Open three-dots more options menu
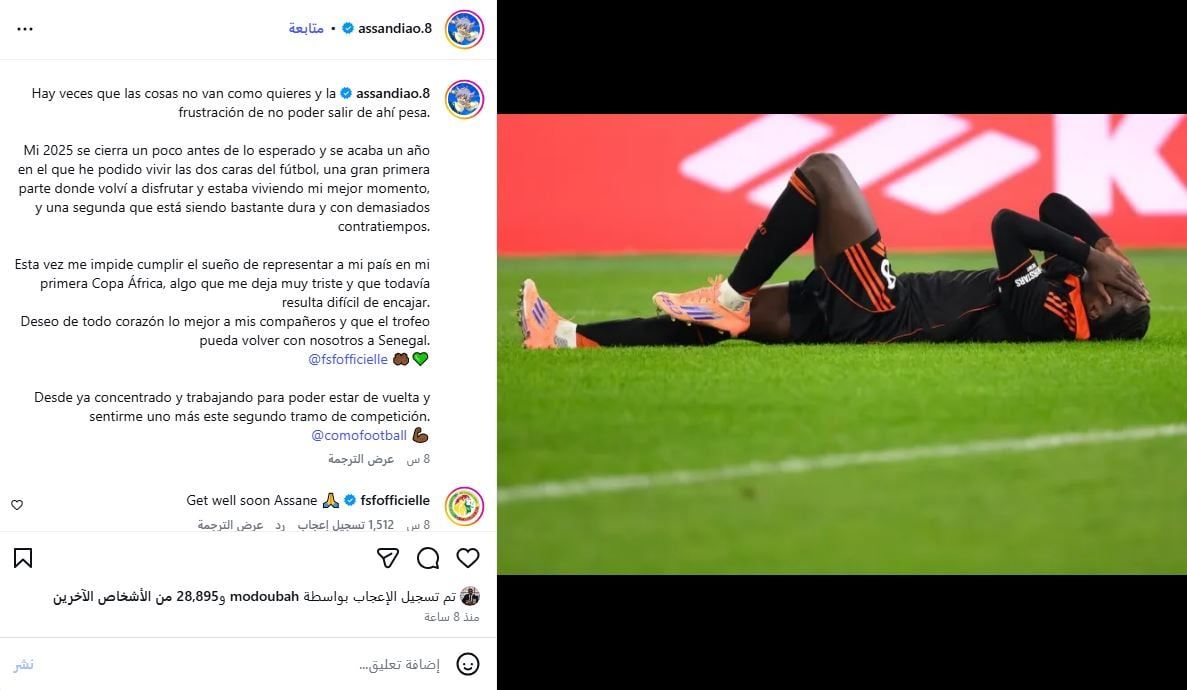The width and height of the screenshot is (1187, 690). coord(25,29)
